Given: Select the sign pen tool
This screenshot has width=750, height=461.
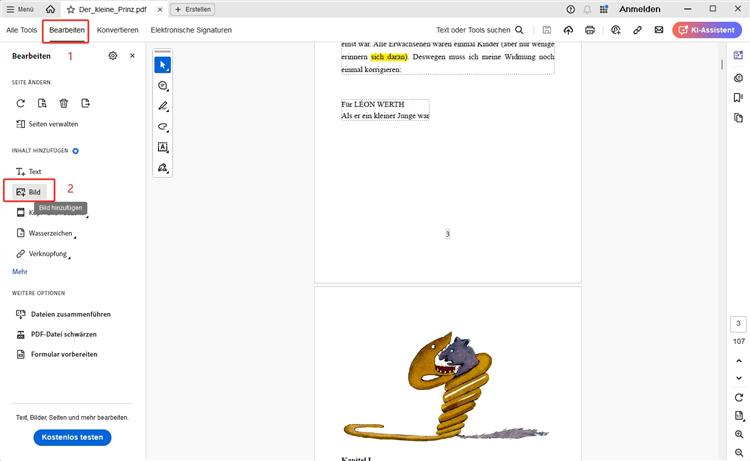Looking at the screenshot, I should coord(163,168).
